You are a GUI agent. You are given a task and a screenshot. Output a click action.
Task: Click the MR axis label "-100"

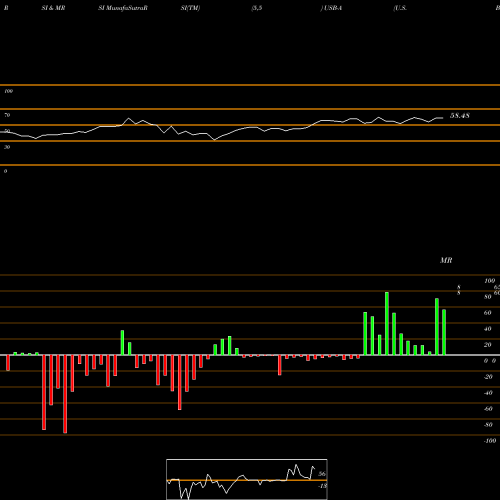click(490, 441)
